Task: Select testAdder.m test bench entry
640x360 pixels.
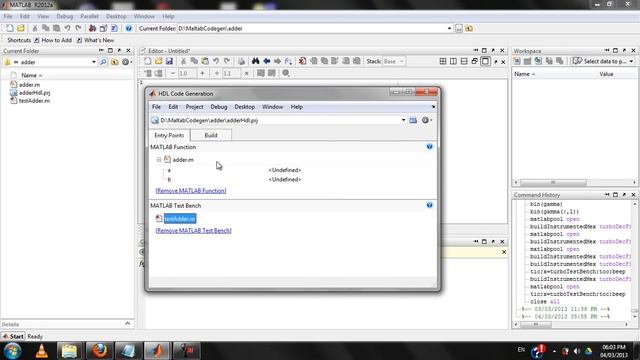Action: coord(180,219)
